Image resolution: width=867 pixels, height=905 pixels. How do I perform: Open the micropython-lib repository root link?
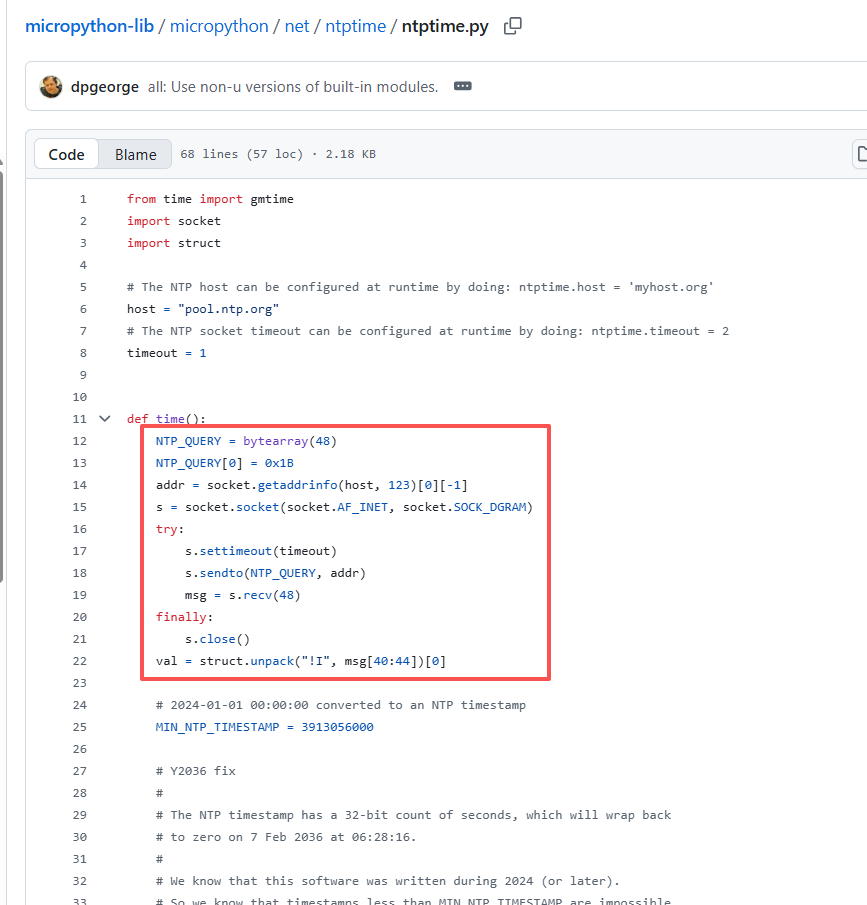[89, 26]
